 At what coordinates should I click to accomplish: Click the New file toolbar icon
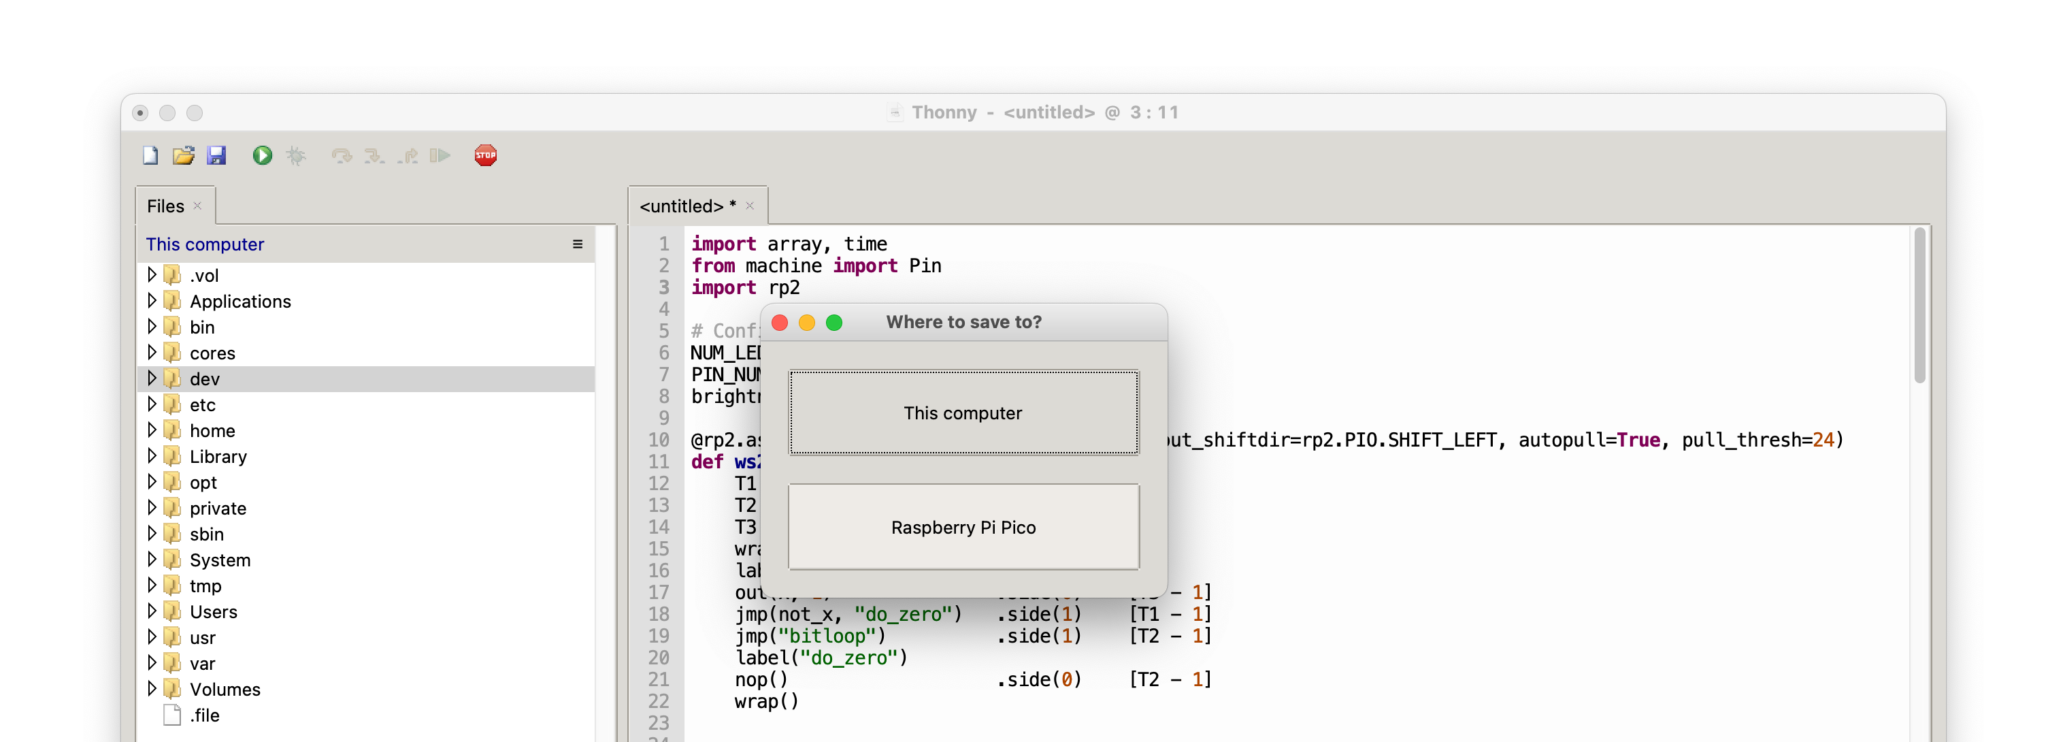click(x=150, y=155)
